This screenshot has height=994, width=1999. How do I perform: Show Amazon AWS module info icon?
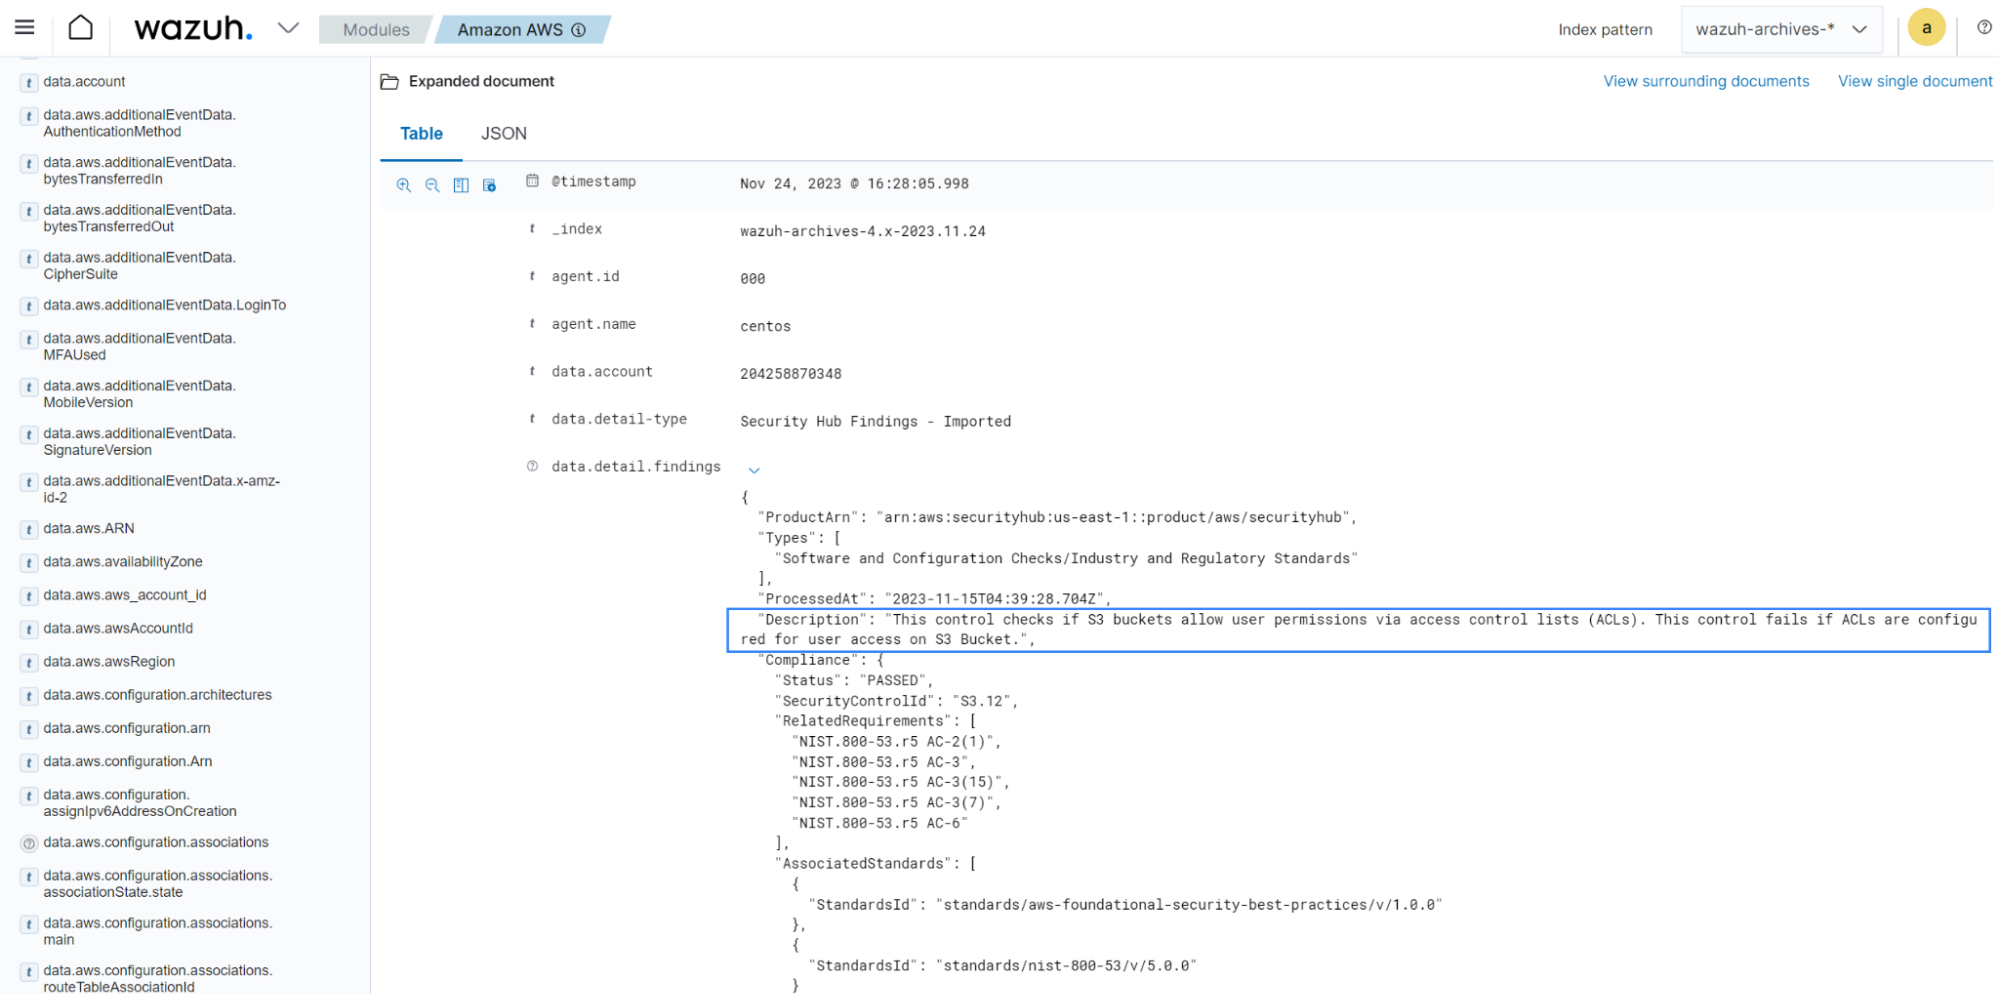tap(578, 30)
